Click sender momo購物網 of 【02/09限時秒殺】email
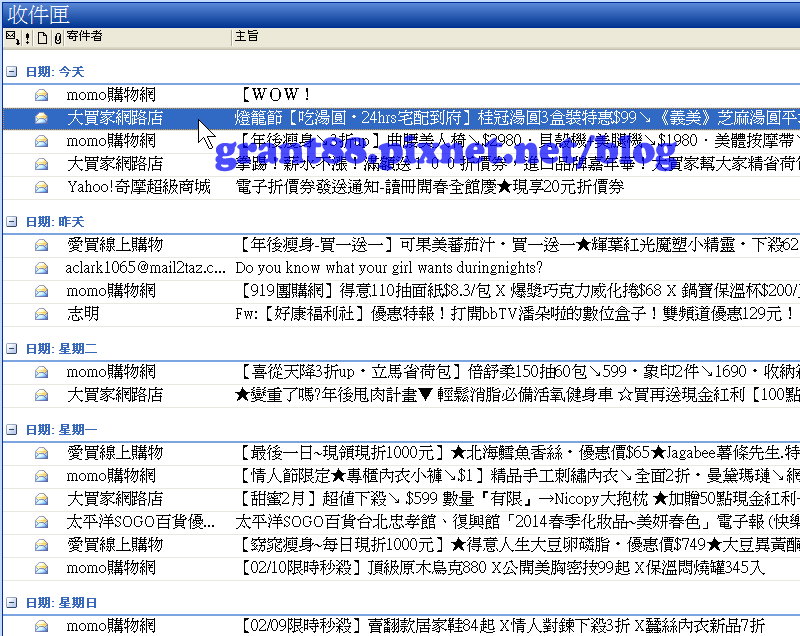This screenshot has width=800, height=636. (x=111, y=626)
